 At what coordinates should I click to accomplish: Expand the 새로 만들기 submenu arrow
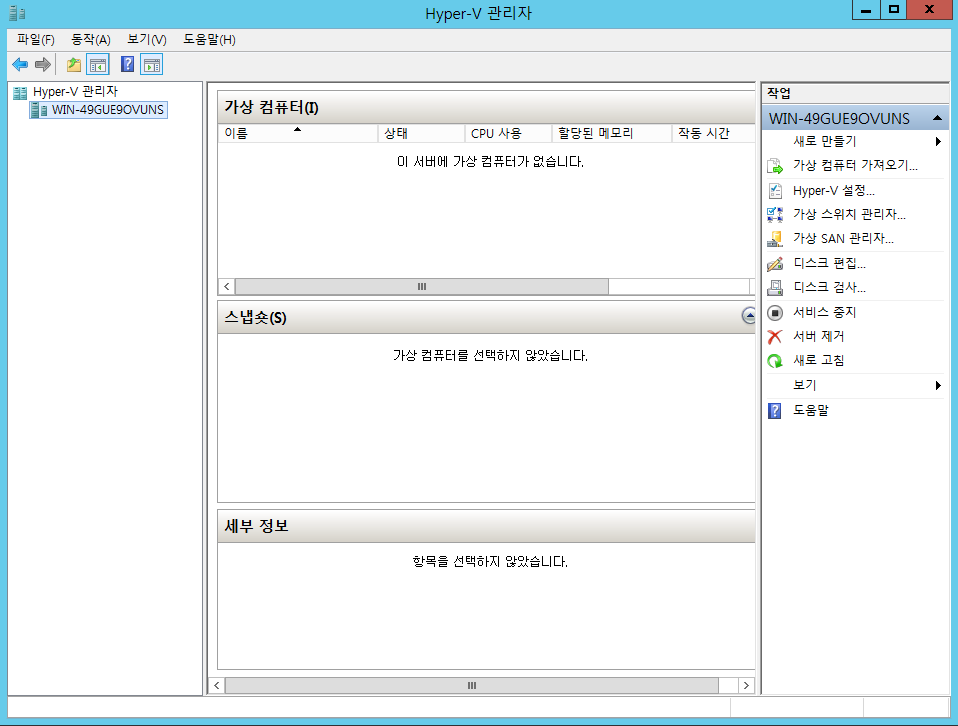(x=938, y=141)
